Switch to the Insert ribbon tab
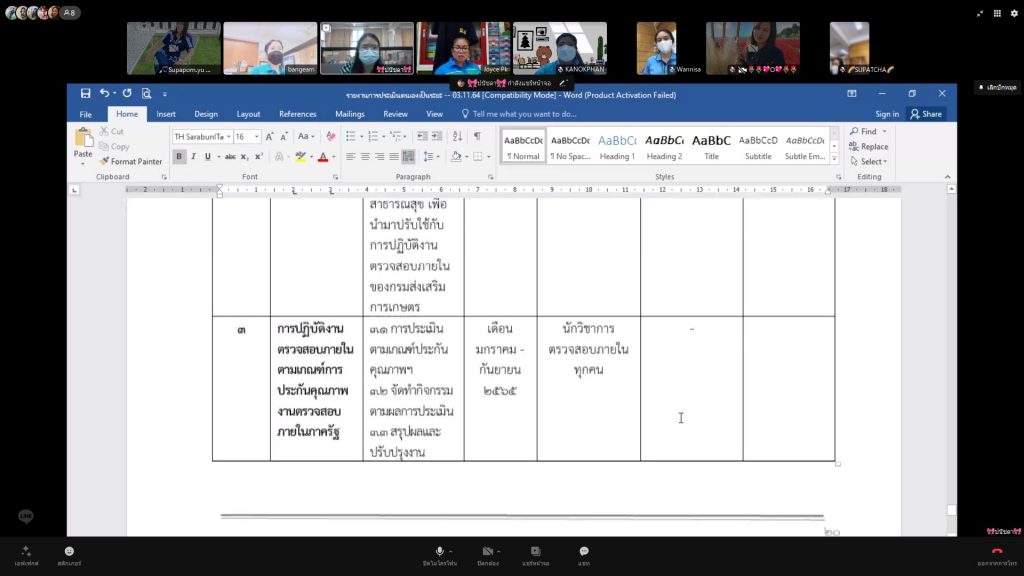 tap(166, 114)
